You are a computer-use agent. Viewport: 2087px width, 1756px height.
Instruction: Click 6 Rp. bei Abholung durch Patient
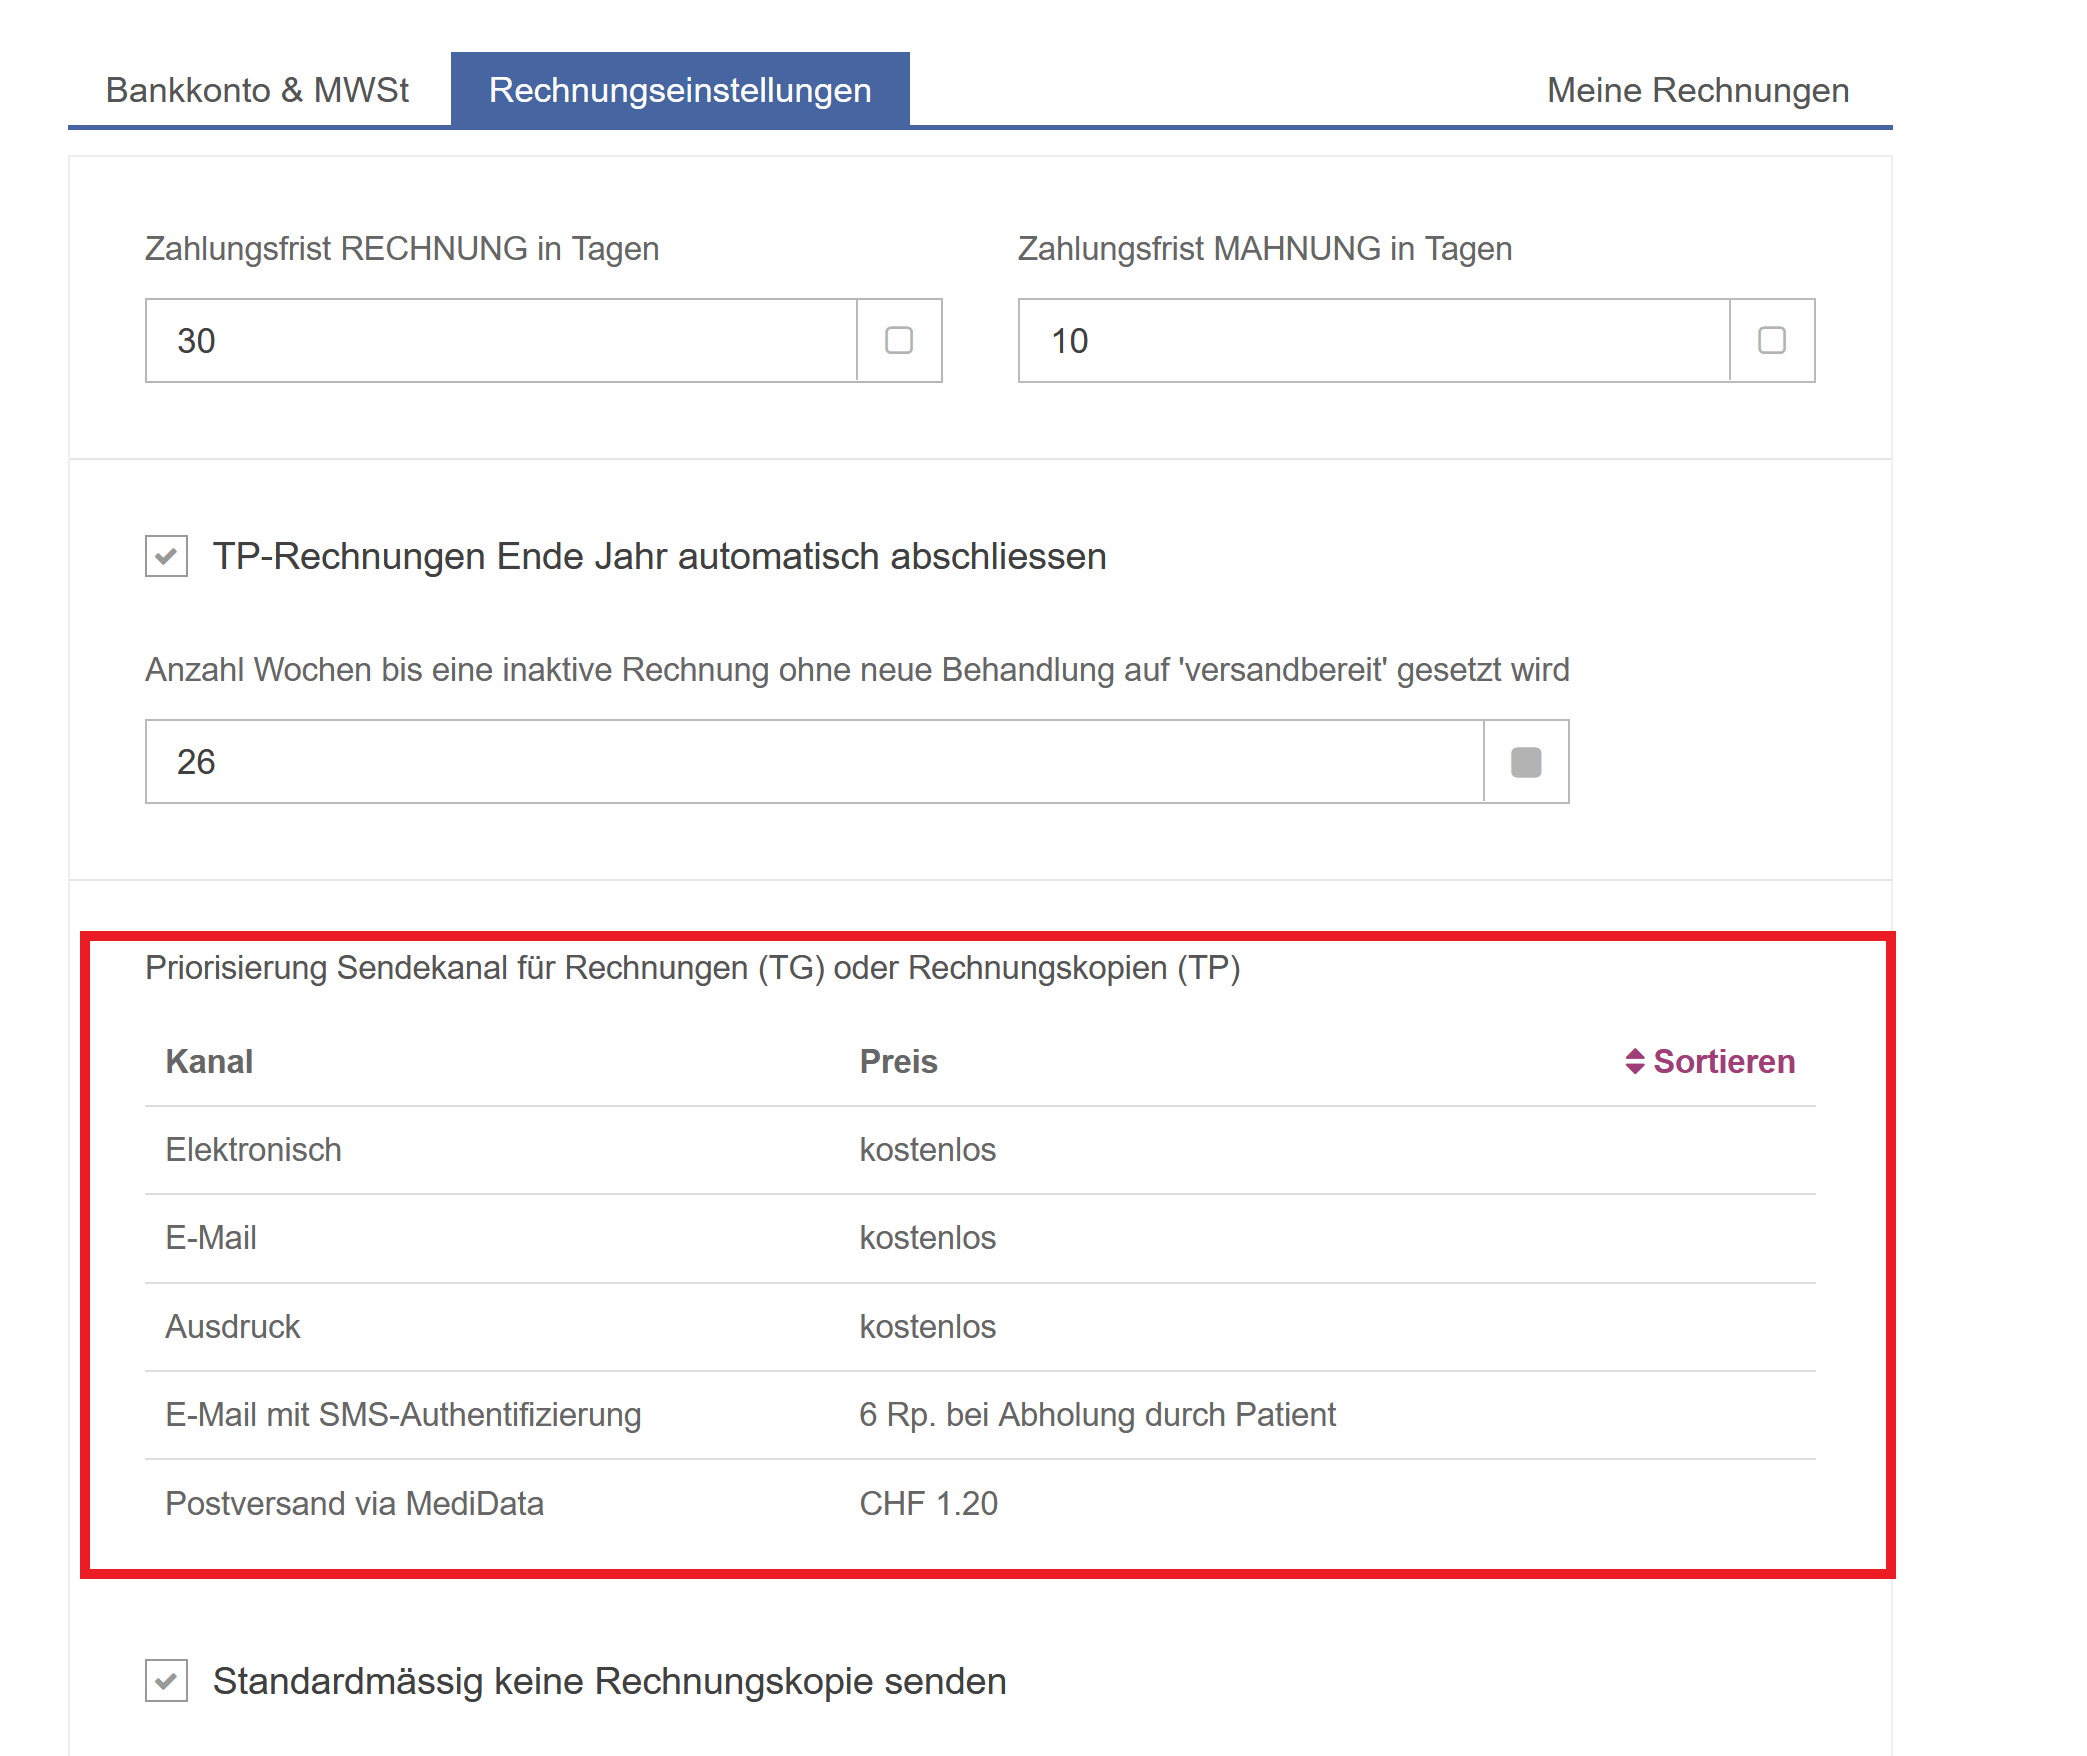1097,1415
